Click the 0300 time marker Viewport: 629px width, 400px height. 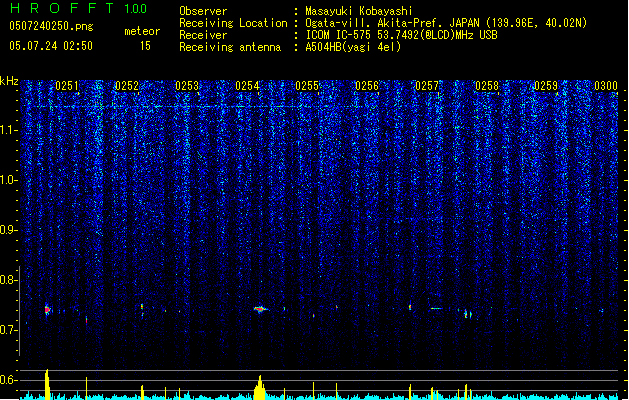tap(606, 86)
